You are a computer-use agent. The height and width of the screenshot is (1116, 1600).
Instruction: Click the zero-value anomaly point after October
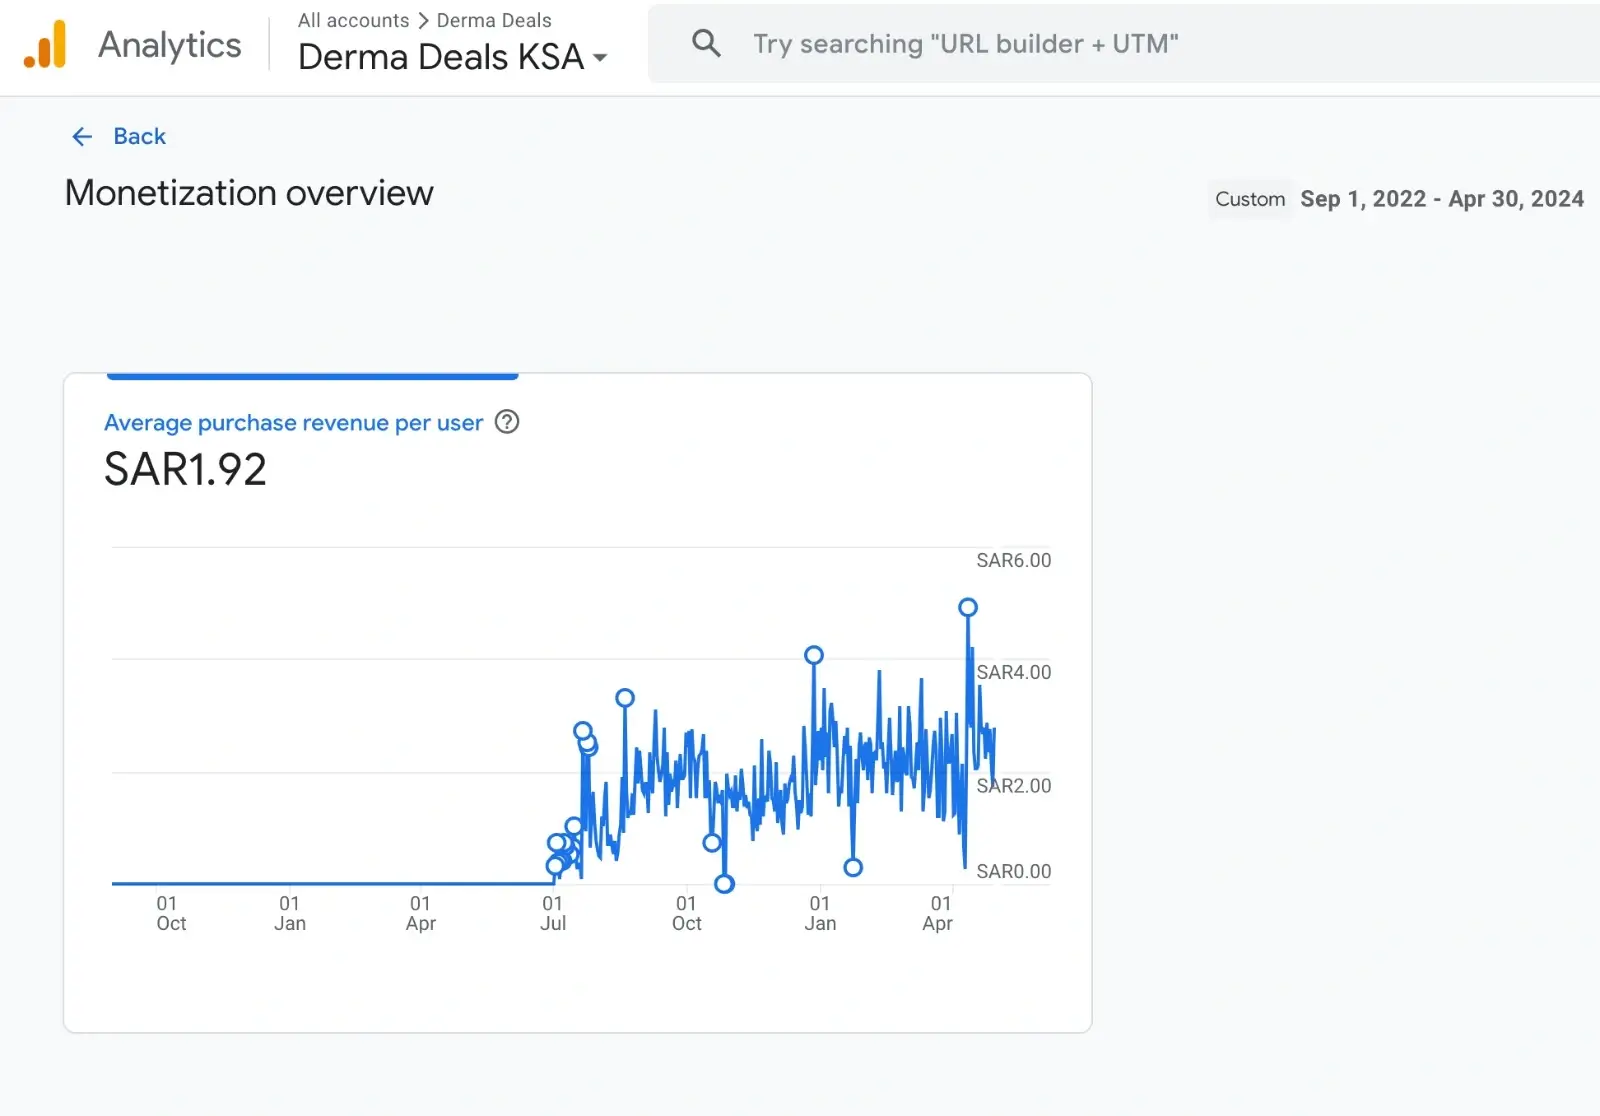click(725, 884)
